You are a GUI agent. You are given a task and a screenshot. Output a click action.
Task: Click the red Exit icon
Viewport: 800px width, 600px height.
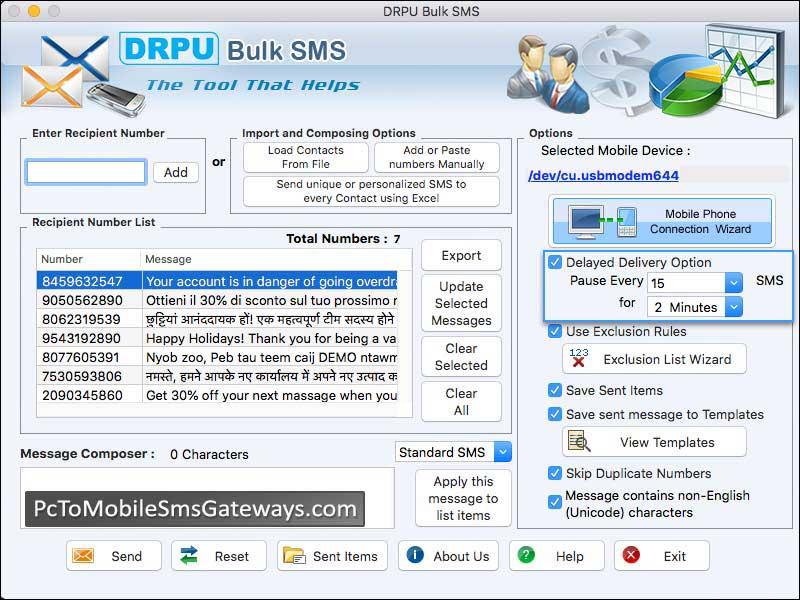click(631, 556)
